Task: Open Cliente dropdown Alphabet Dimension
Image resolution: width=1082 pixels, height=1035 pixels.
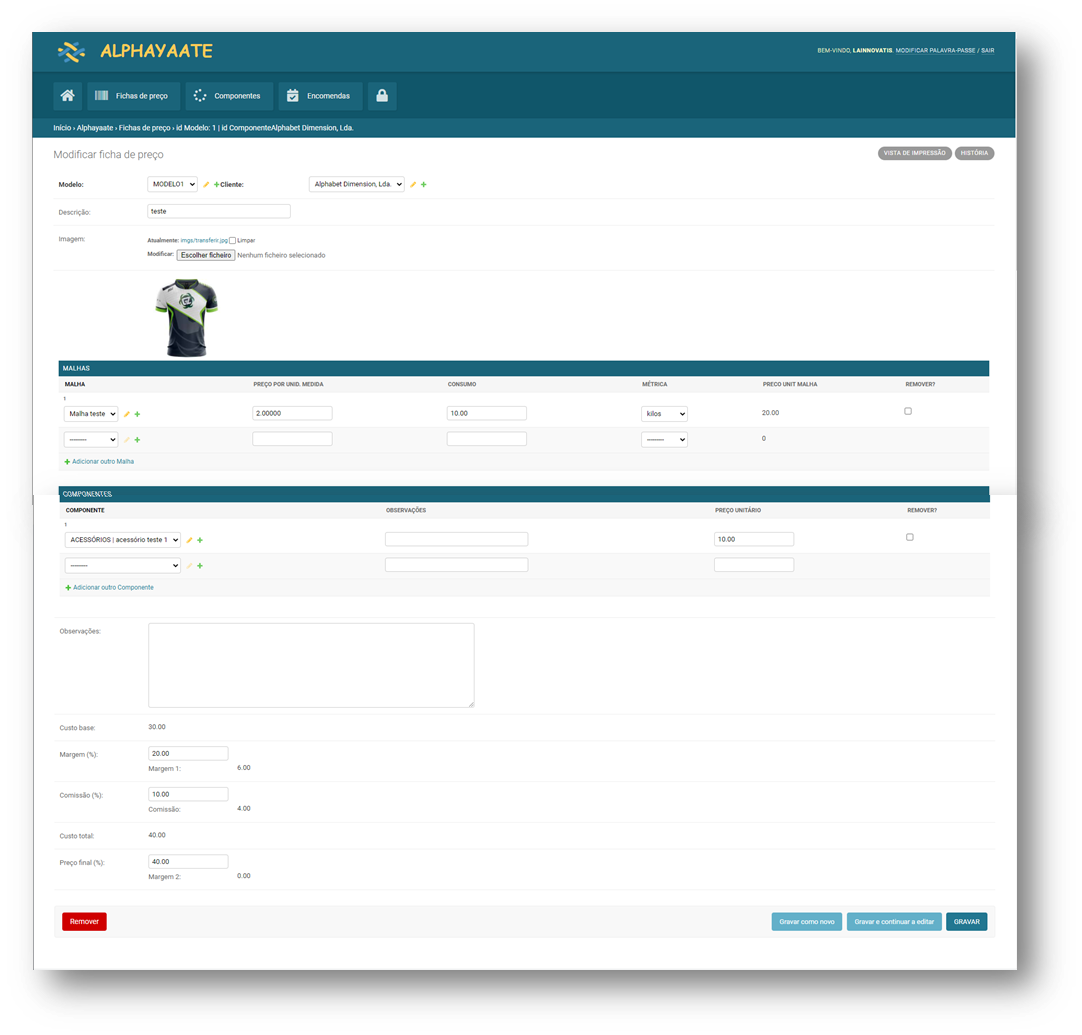Action: 357,184
